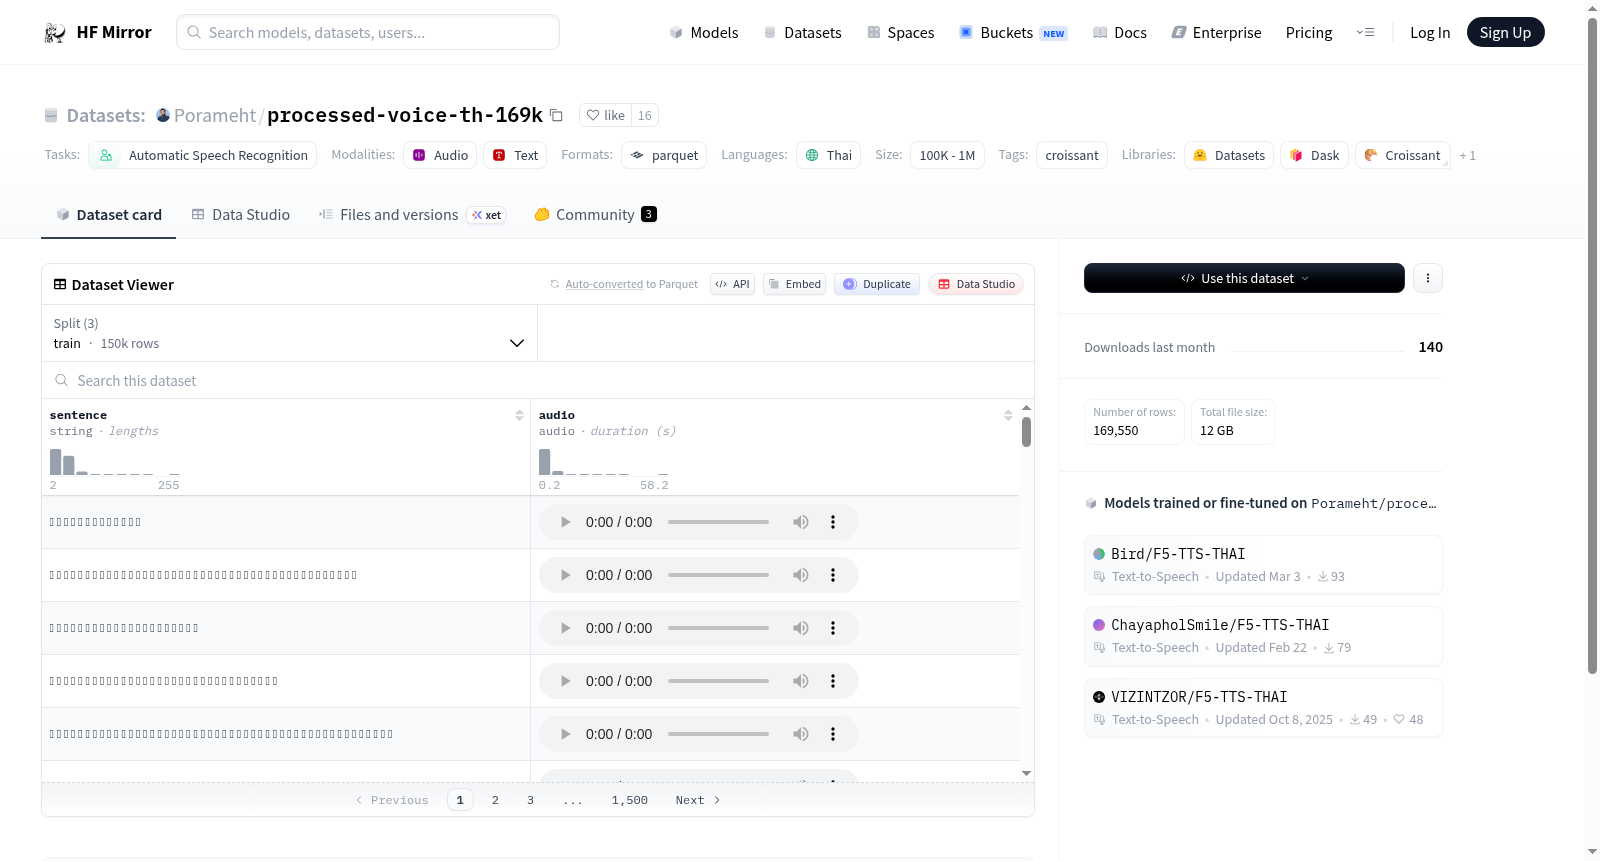Screen dimensions: 1600x861
Task: Open Data Studio from the viewer header button
Action: [976, 284]
